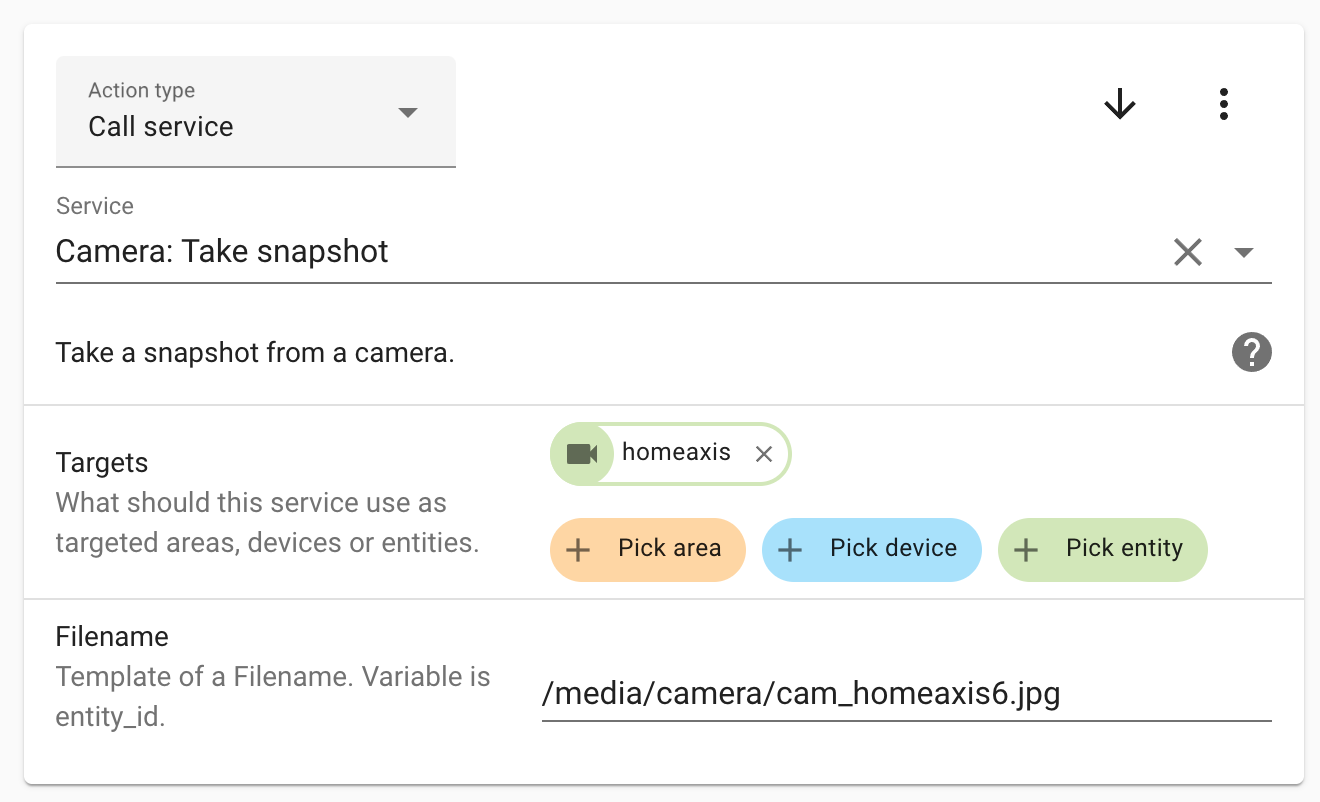Remove the homeaxis target chip
Image resolution: width=1320 pixels, height=802 pixels.
point(764,454)
